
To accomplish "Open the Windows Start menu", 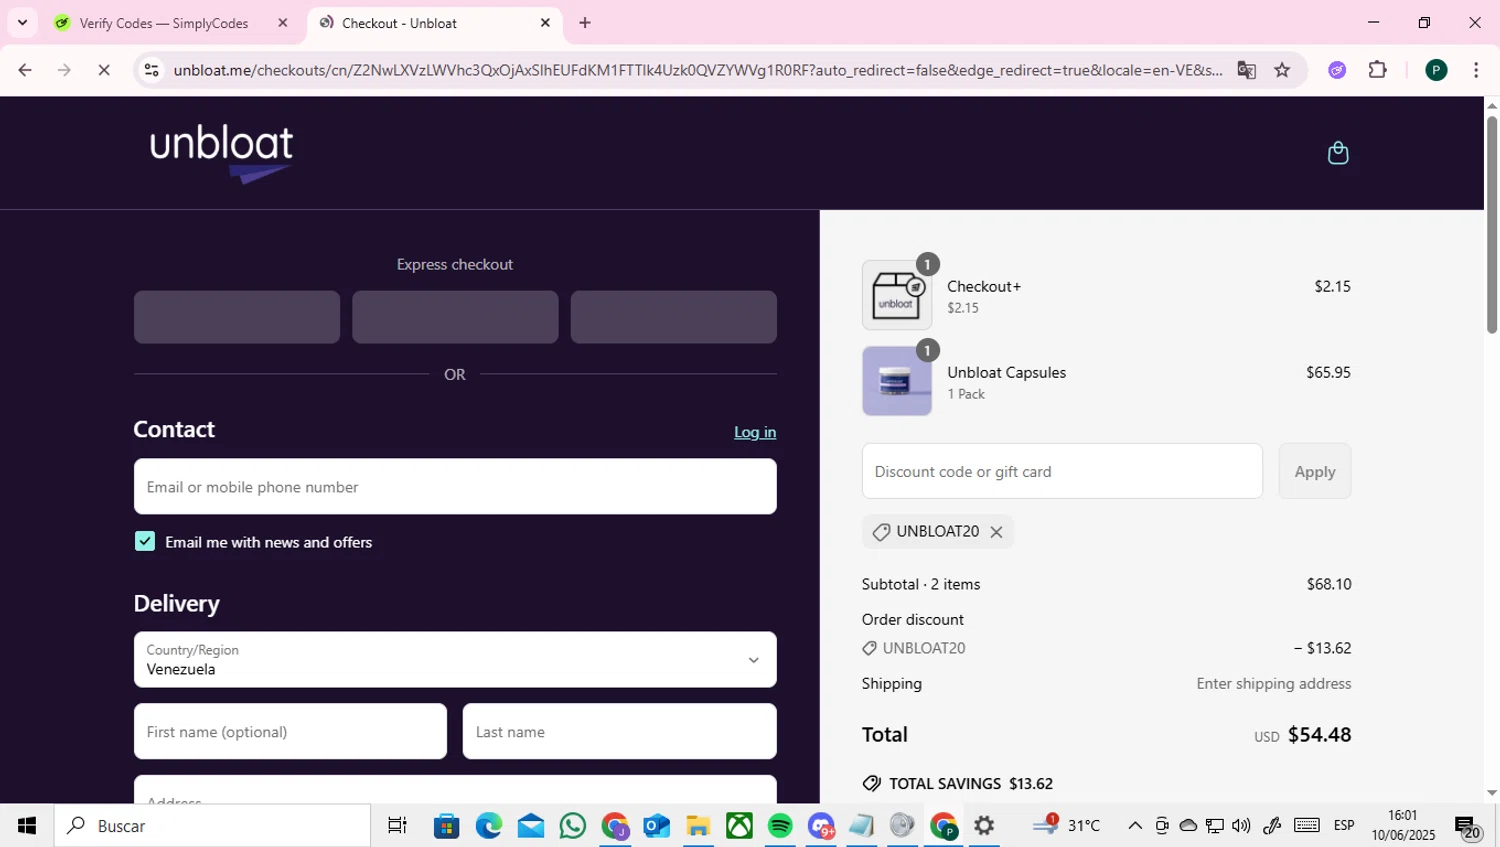I will click(x=27, y=826).
